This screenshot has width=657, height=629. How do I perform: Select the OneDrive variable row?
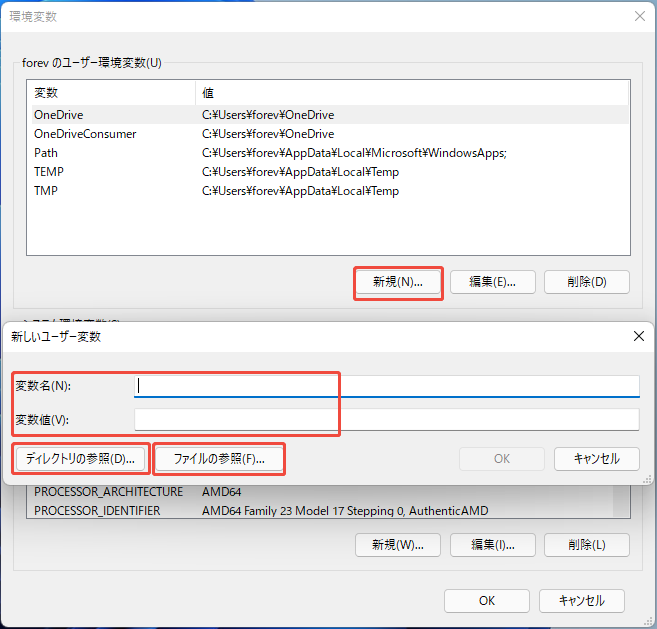click(330, 115)
